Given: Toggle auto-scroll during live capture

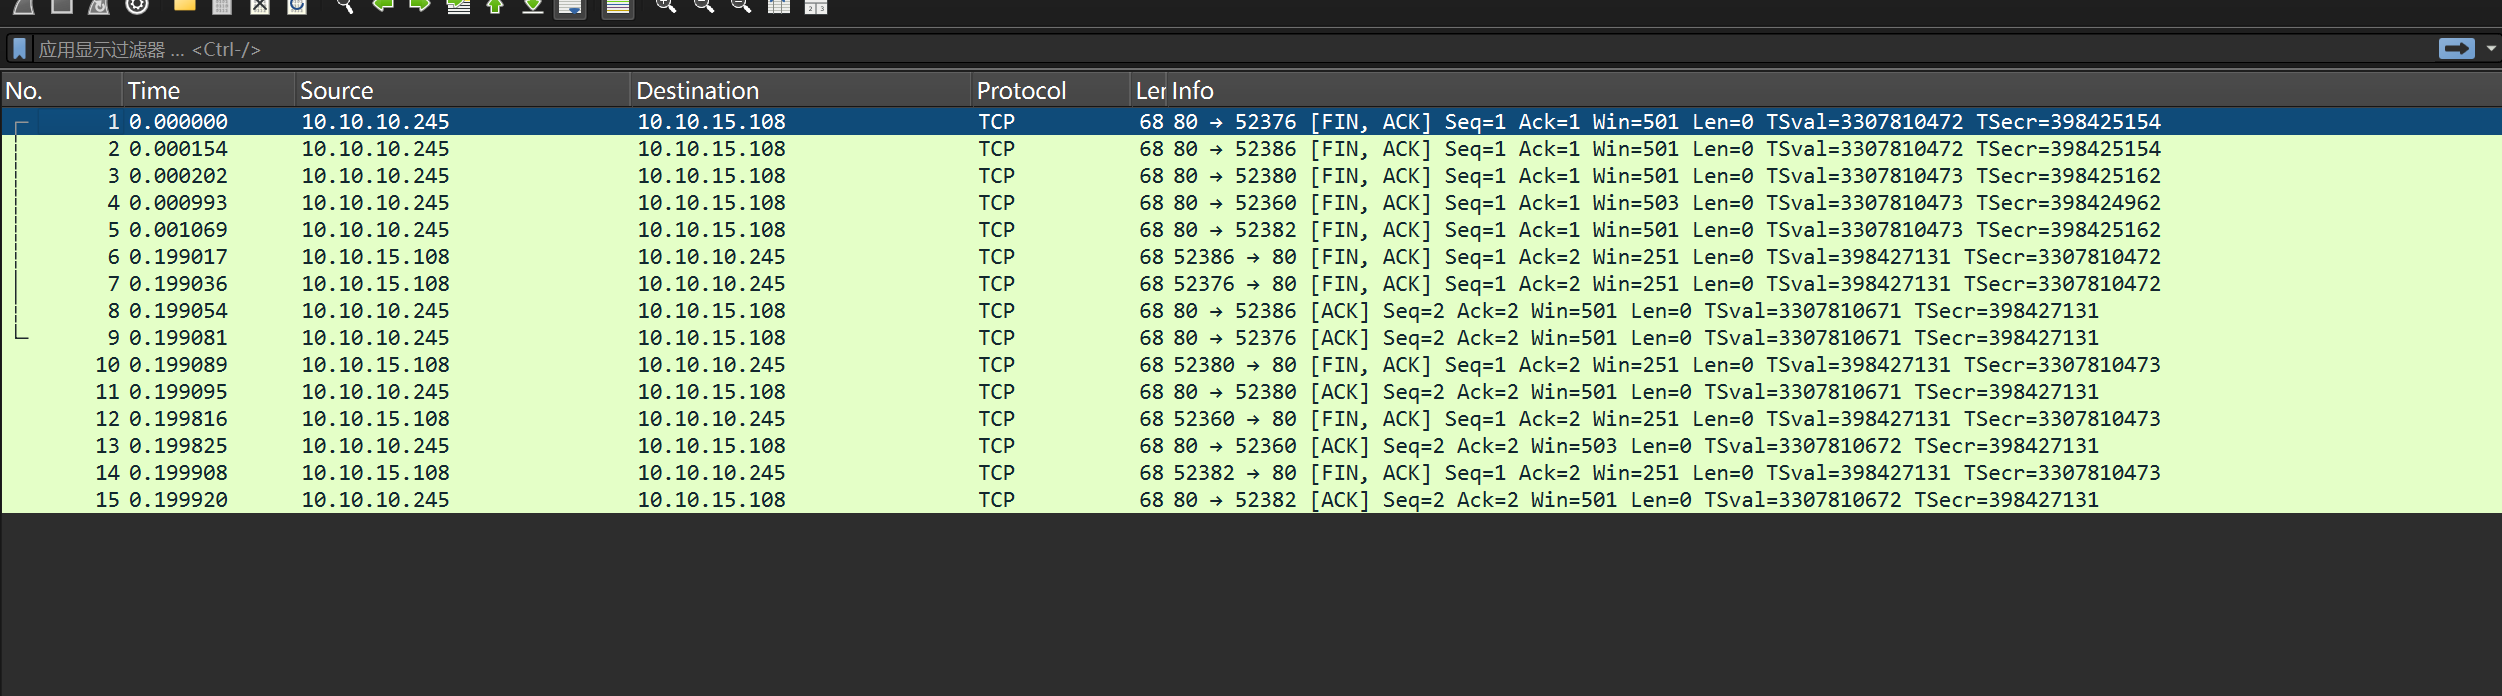Looking at the screenshot, I should pos(570,7).
